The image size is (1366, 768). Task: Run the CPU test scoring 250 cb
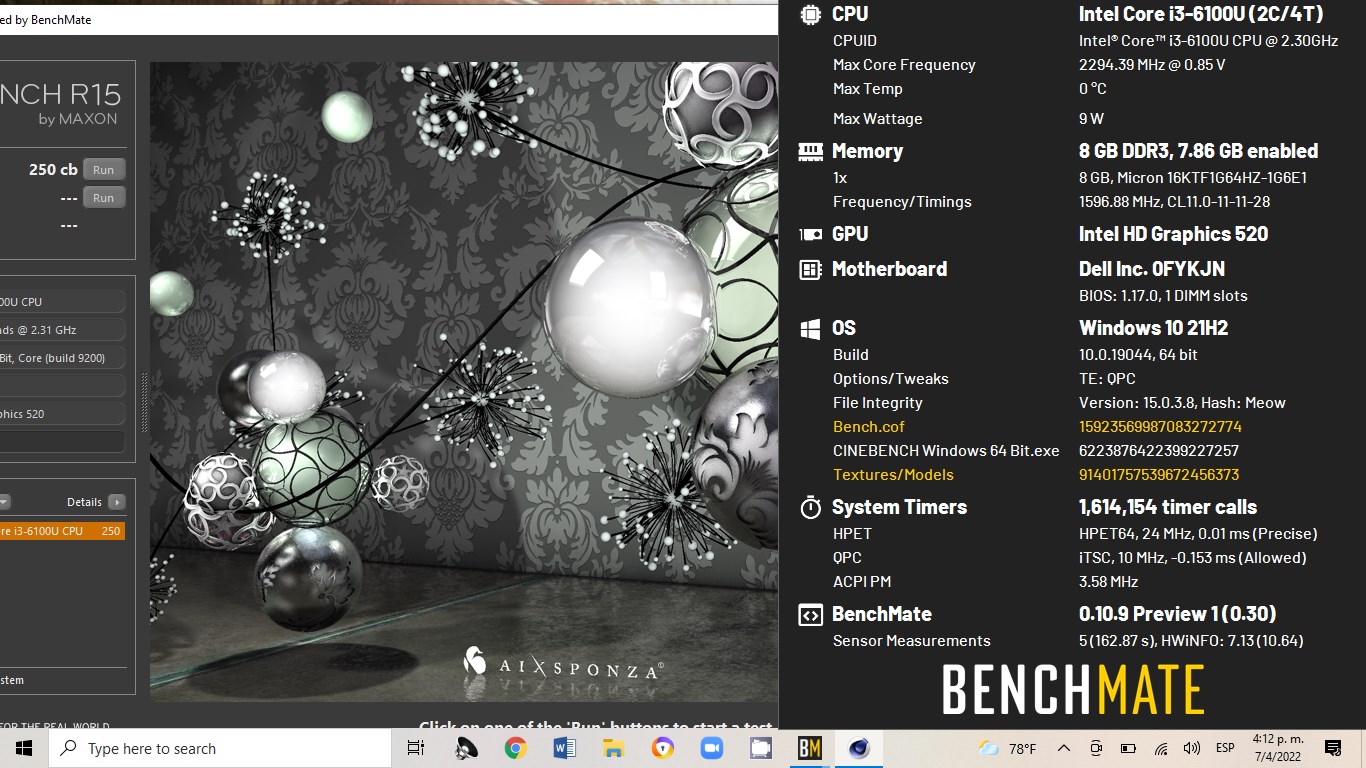[104, 170]
